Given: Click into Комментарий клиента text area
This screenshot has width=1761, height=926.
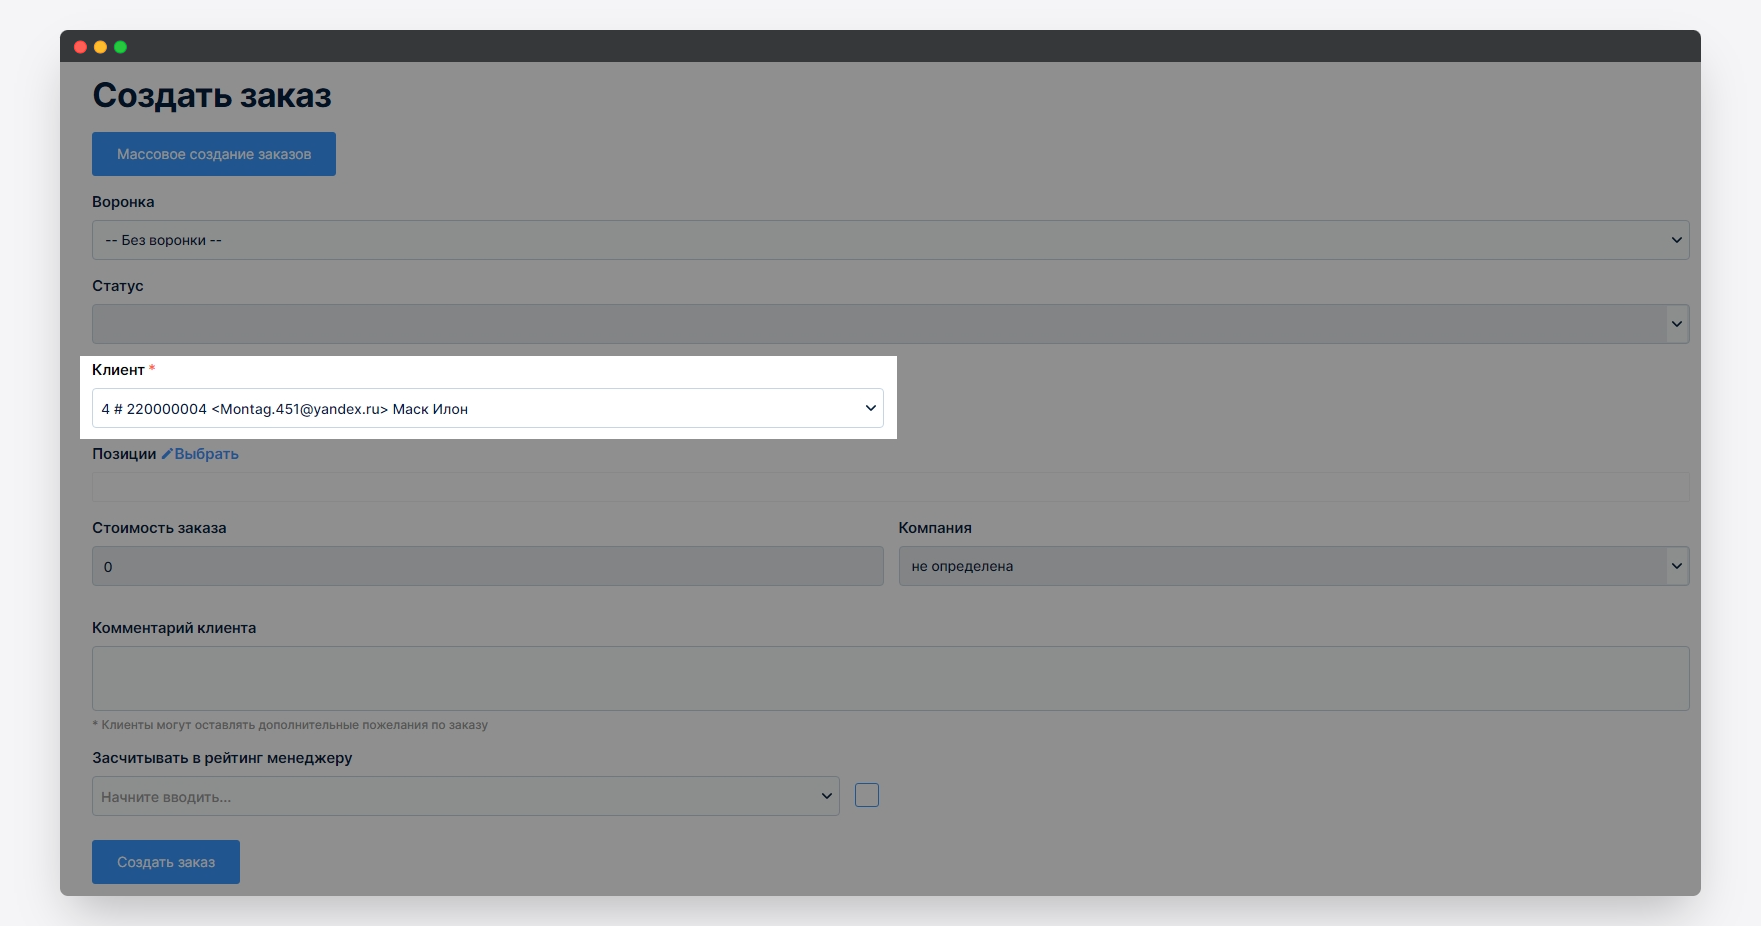Looking at the screenshot, I should tap(890, 678).
